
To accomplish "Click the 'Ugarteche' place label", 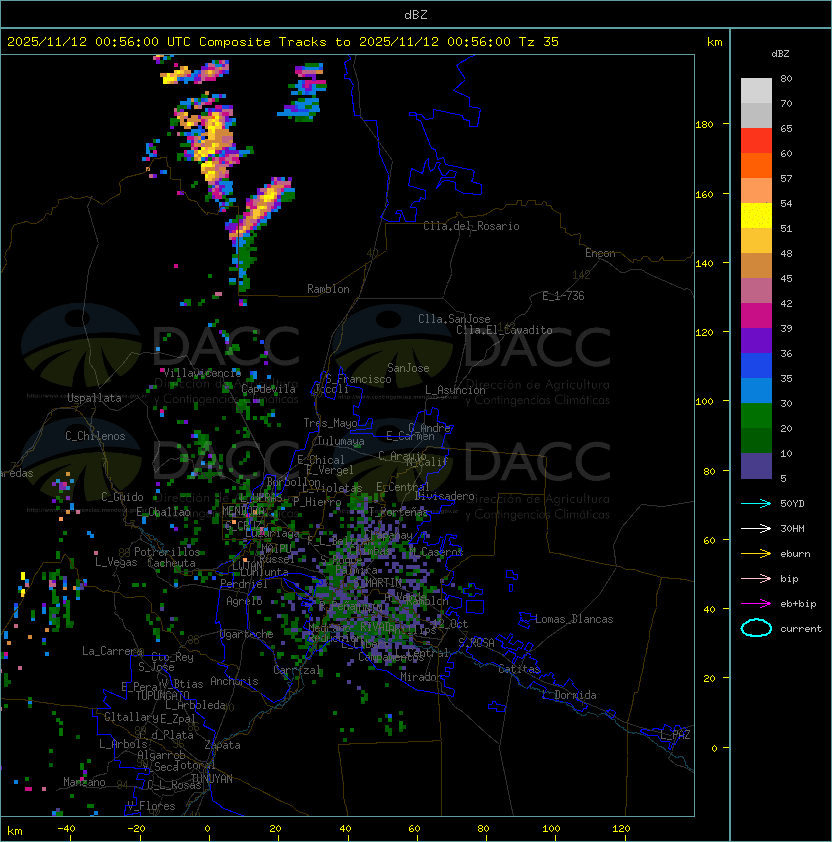I will 247,634.
